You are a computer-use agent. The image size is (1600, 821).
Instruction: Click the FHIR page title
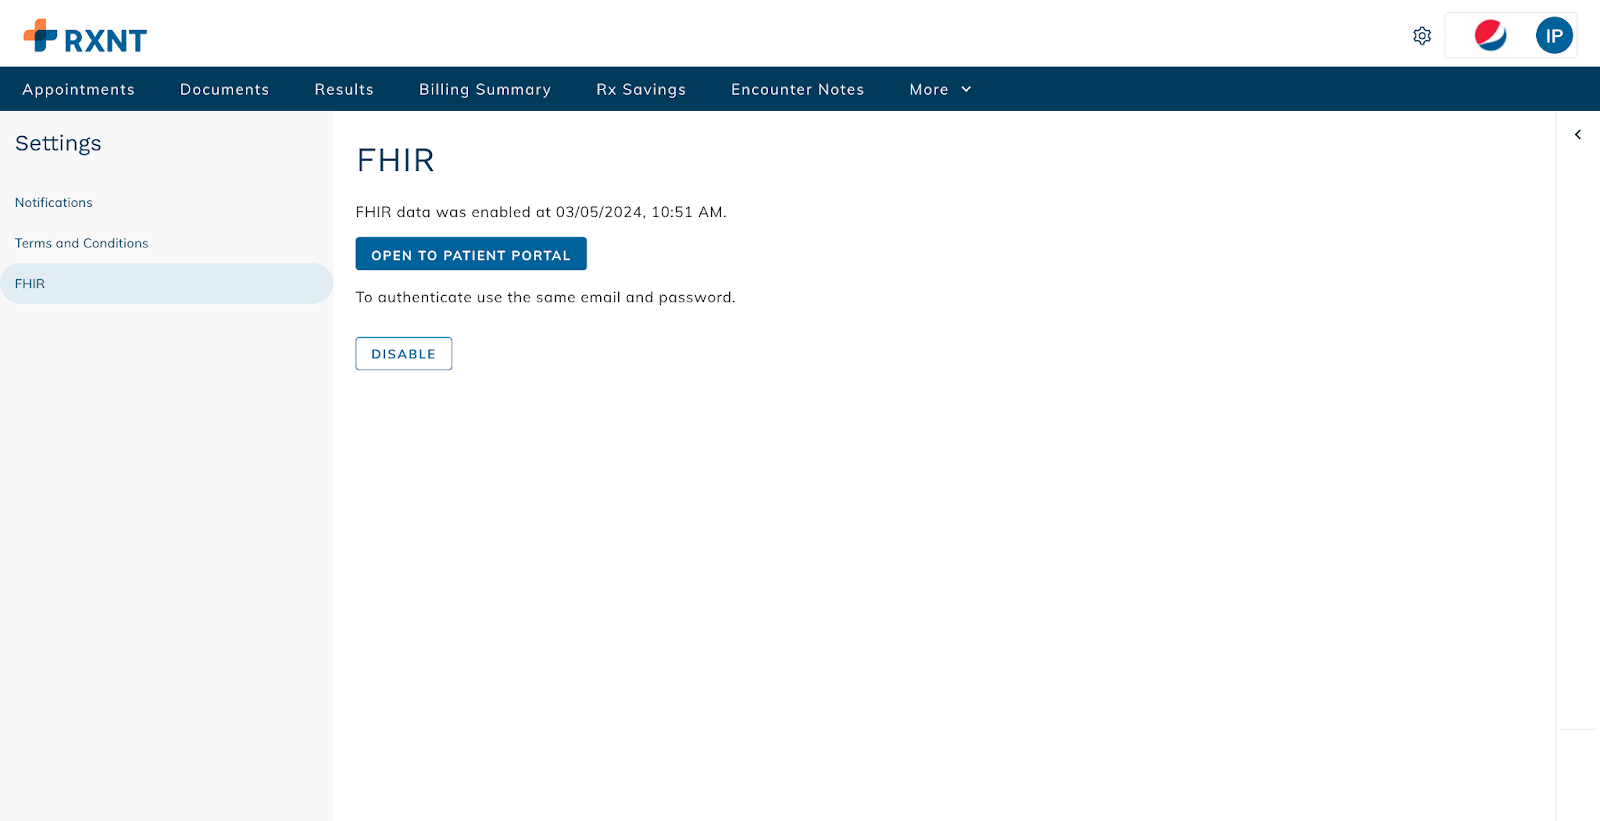click(396, 161)
